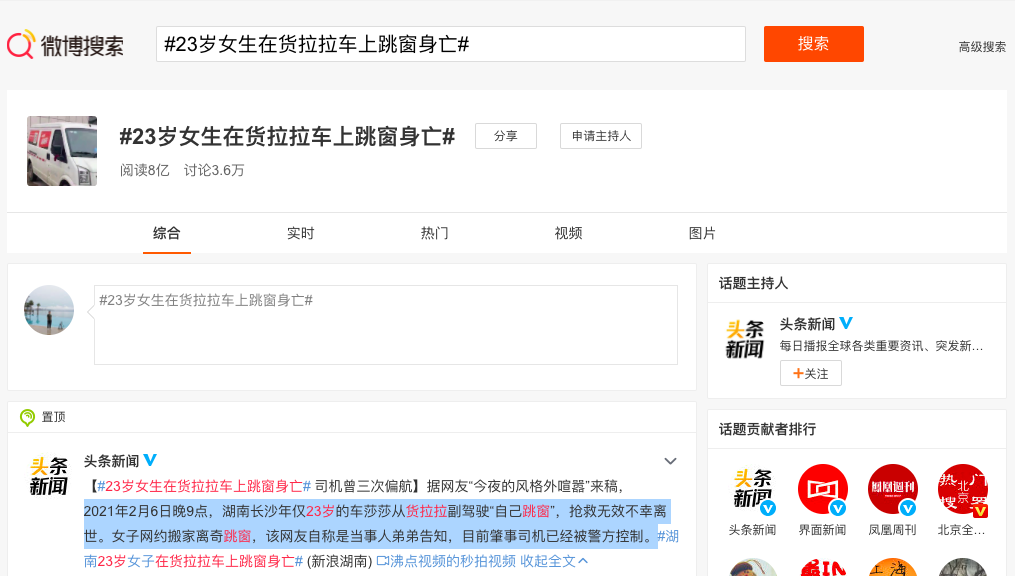Click the 阅读8亿 read count
Viewport: 1015px width, 576px height.
[x=144, y=170]
